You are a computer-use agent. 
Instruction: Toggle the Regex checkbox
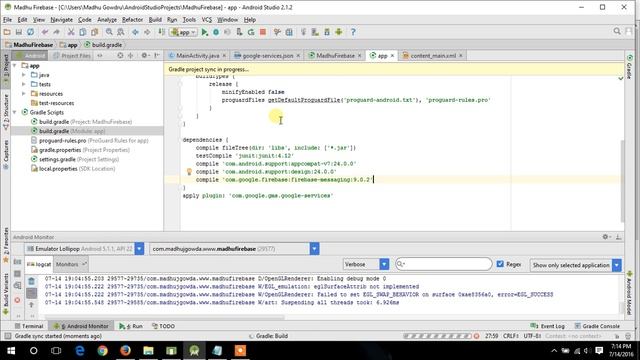click(500, 264)
